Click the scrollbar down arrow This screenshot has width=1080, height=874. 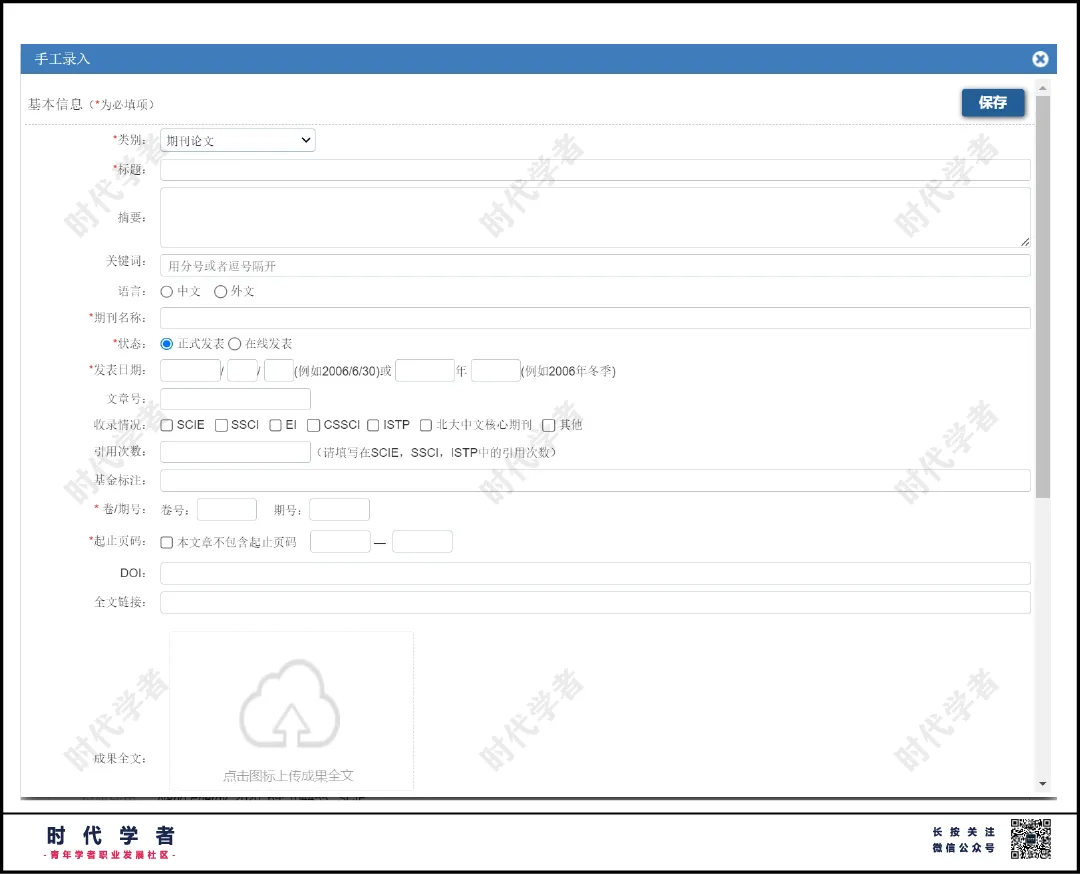pos(1042,784)
